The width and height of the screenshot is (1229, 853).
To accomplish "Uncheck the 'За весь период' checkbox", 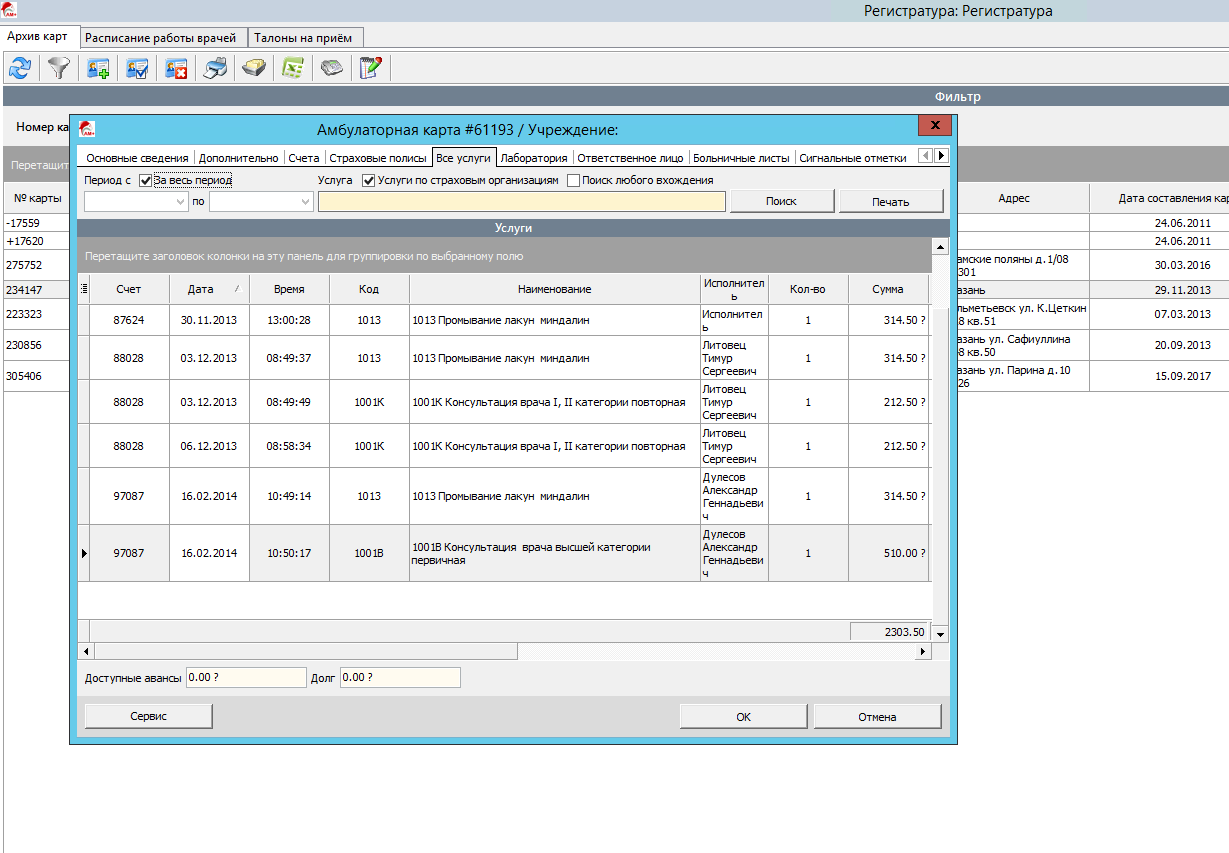I will pos(146,181).
